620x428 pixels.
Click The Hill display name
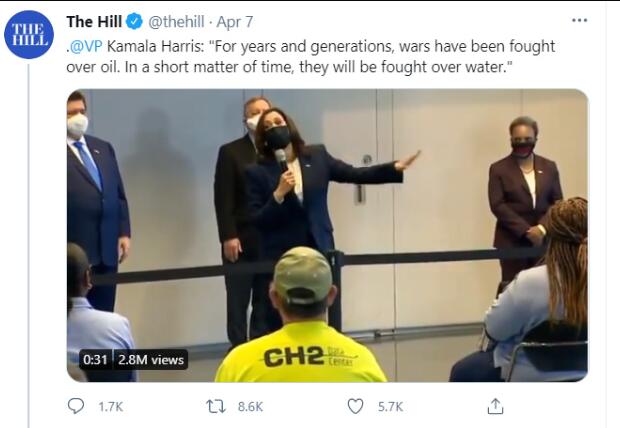(94, 21)
